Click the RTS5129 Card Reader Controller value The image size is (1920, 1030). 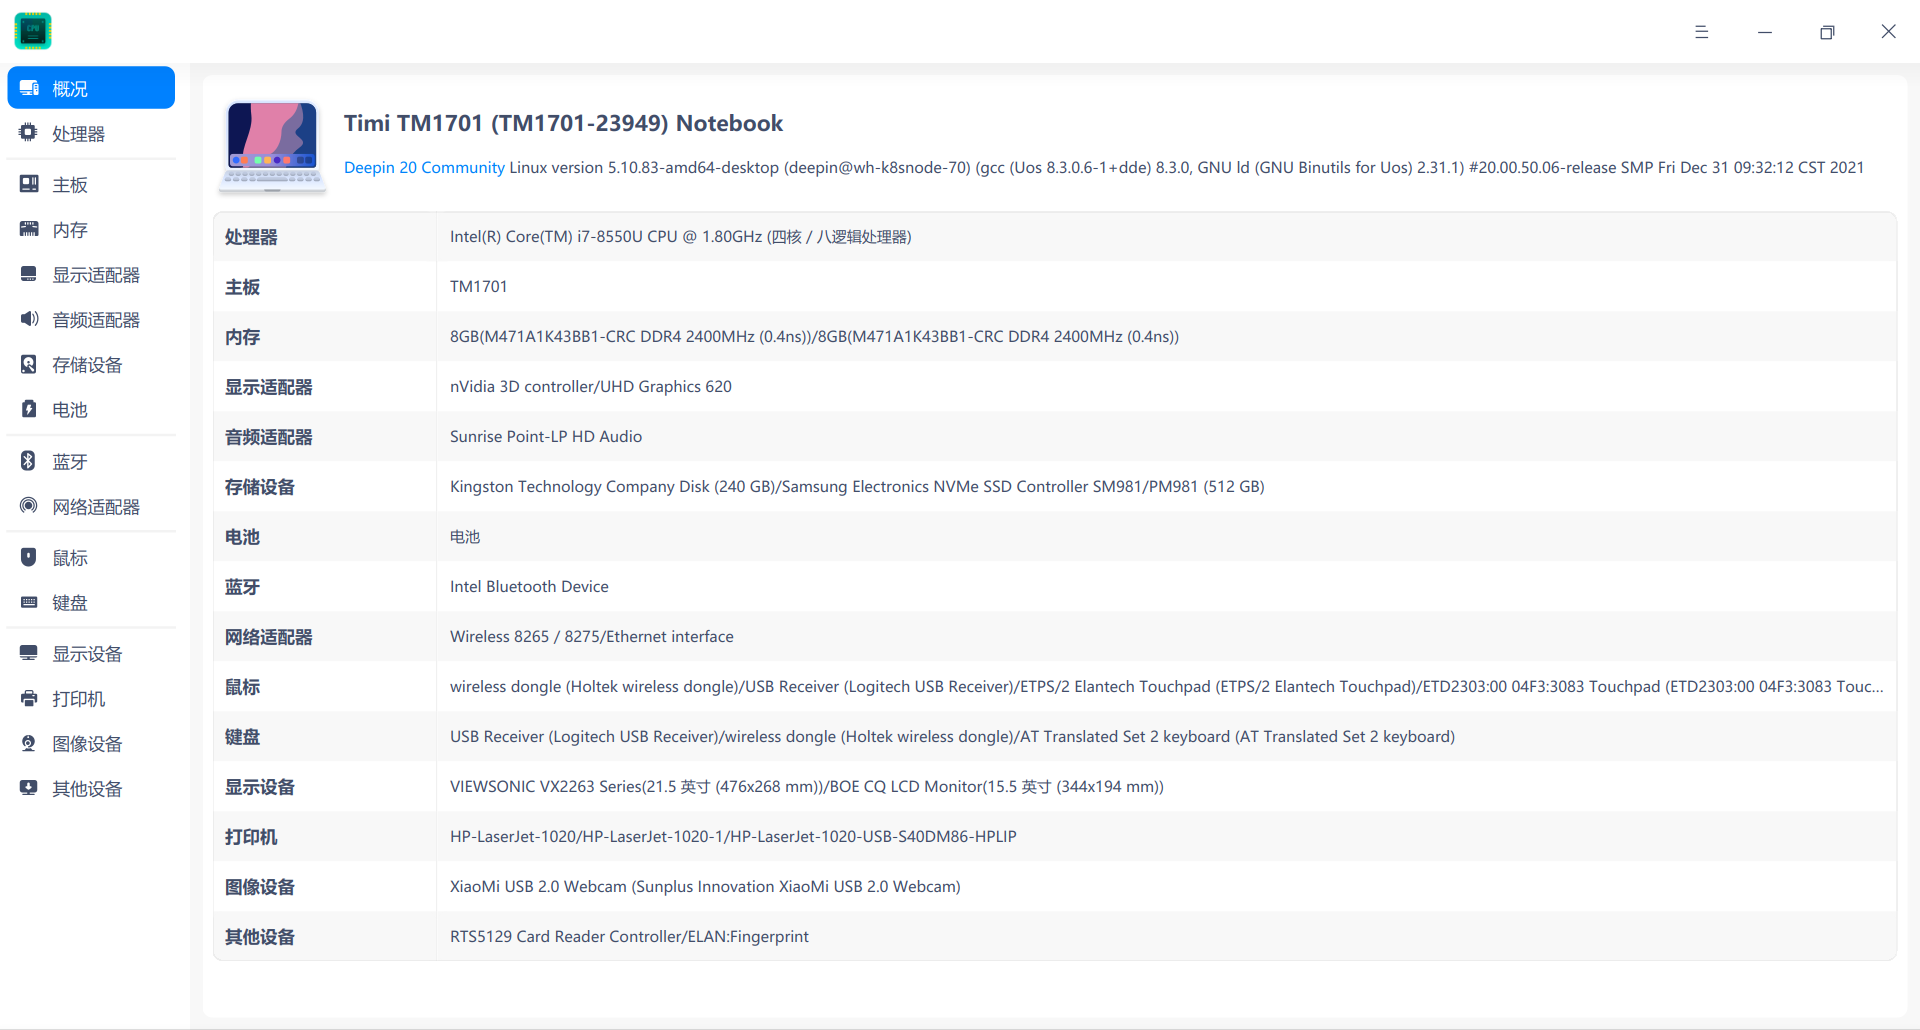point(629,937)
